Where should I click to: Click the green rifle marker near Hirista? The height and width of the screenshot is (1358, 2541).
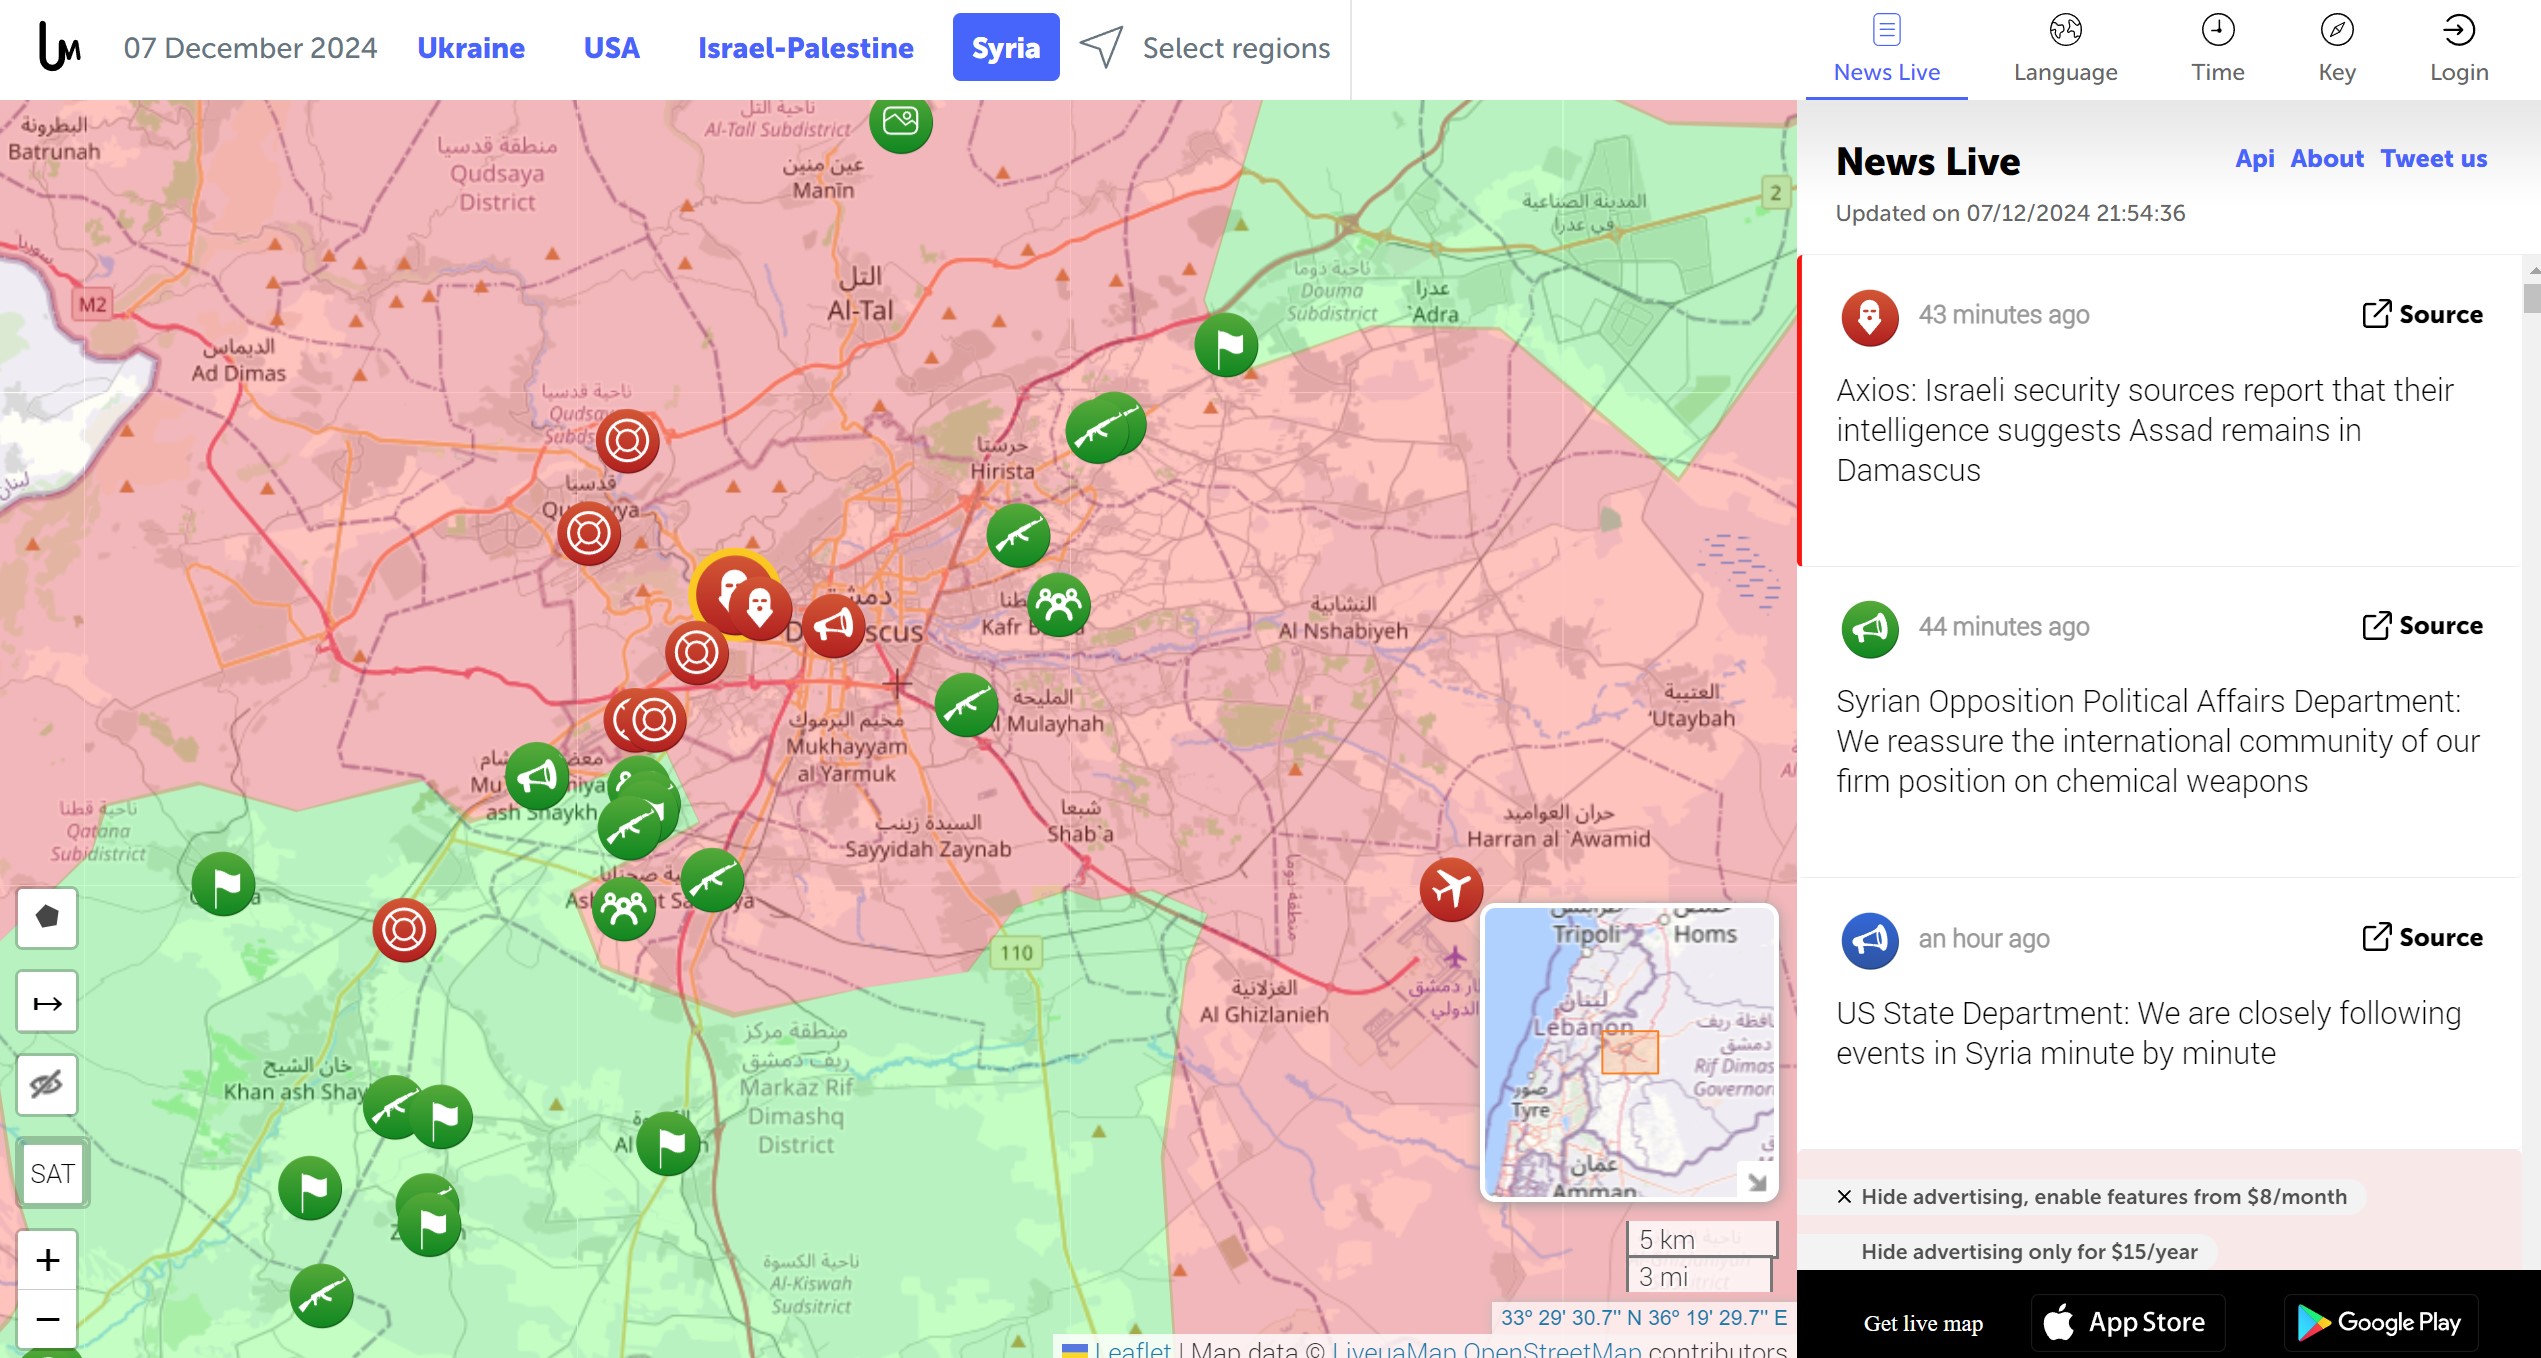point(1018,535)
